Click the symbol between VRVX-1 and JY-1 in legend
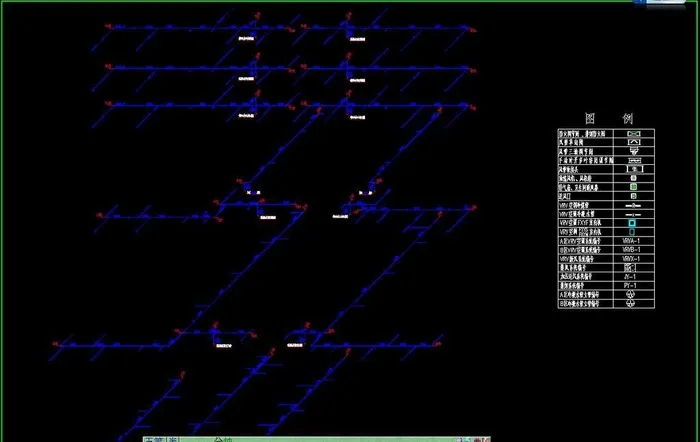 [x=632, y=268]
